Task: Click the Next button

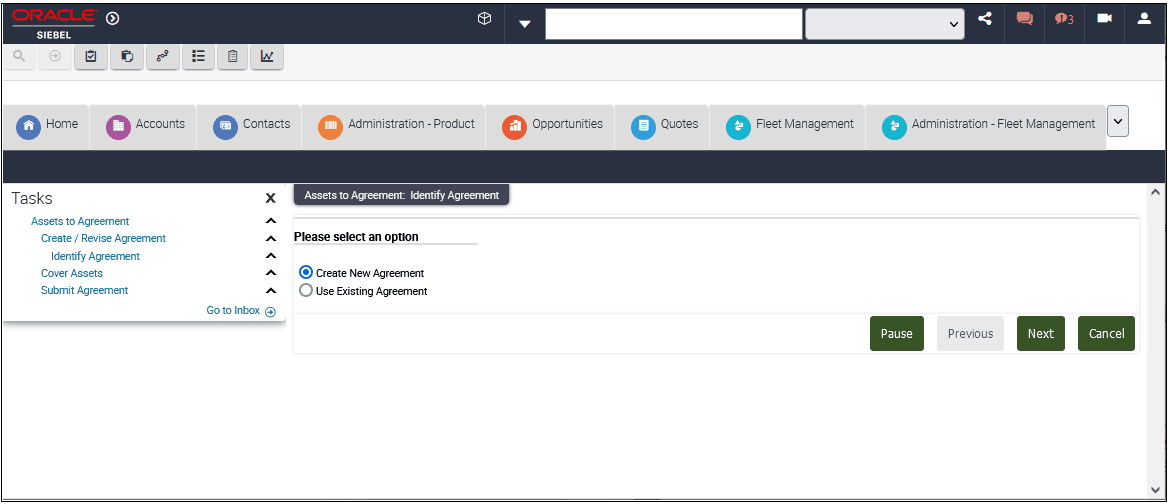Action: click(x=1040, y=333)
